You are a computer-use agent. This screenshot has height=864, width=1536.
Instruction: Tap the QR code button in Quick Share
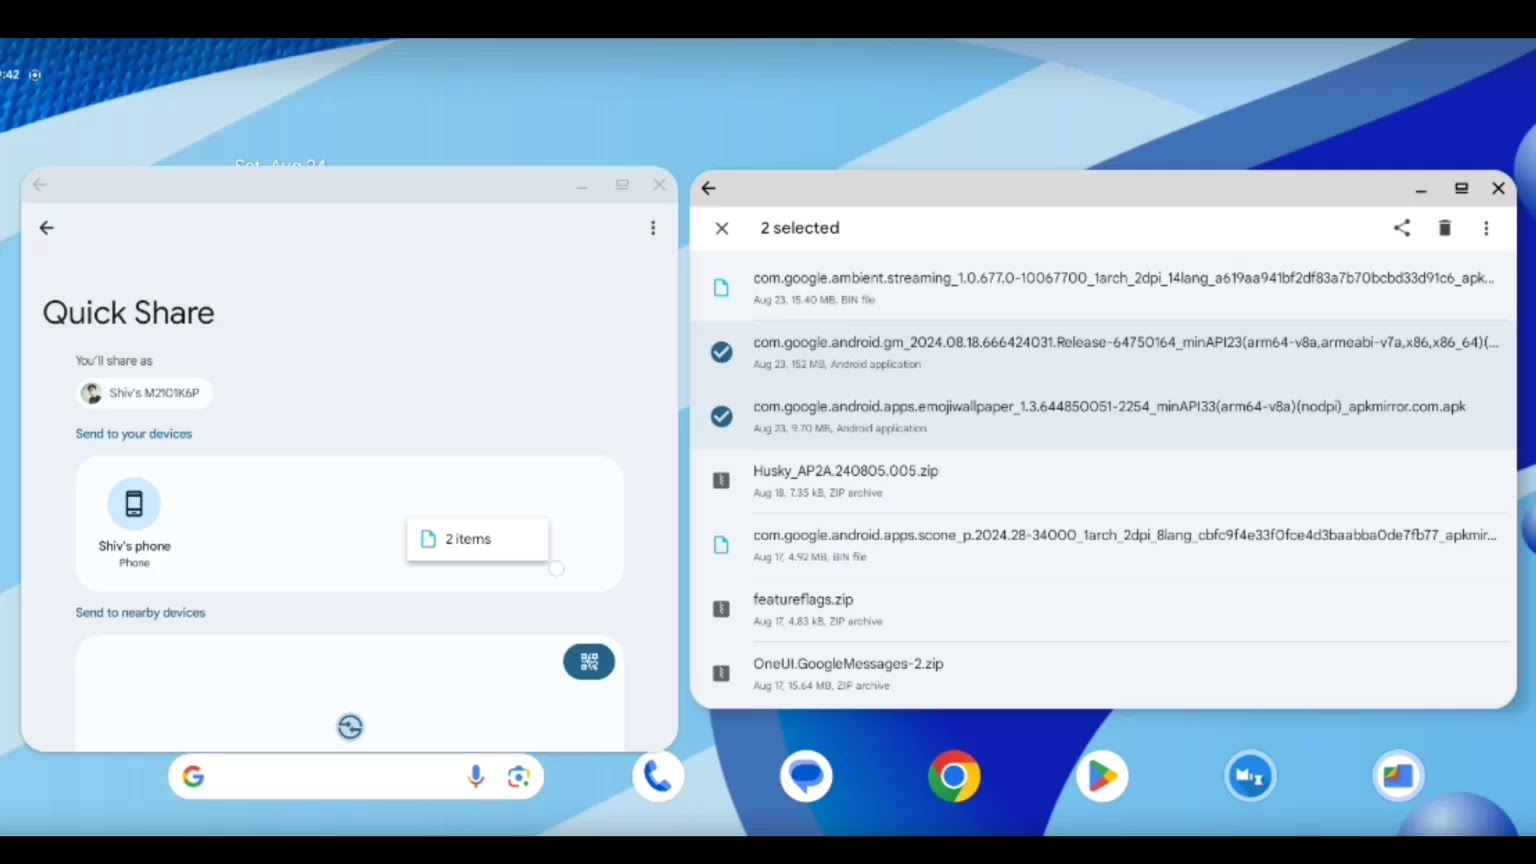tap(589, 662)
